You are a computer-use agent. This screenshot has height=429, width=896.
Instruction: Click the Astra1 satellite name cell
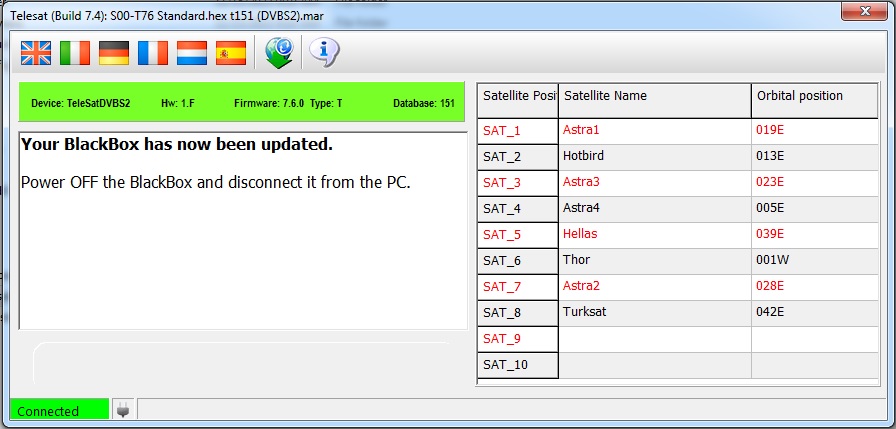(x=655, y=131)
